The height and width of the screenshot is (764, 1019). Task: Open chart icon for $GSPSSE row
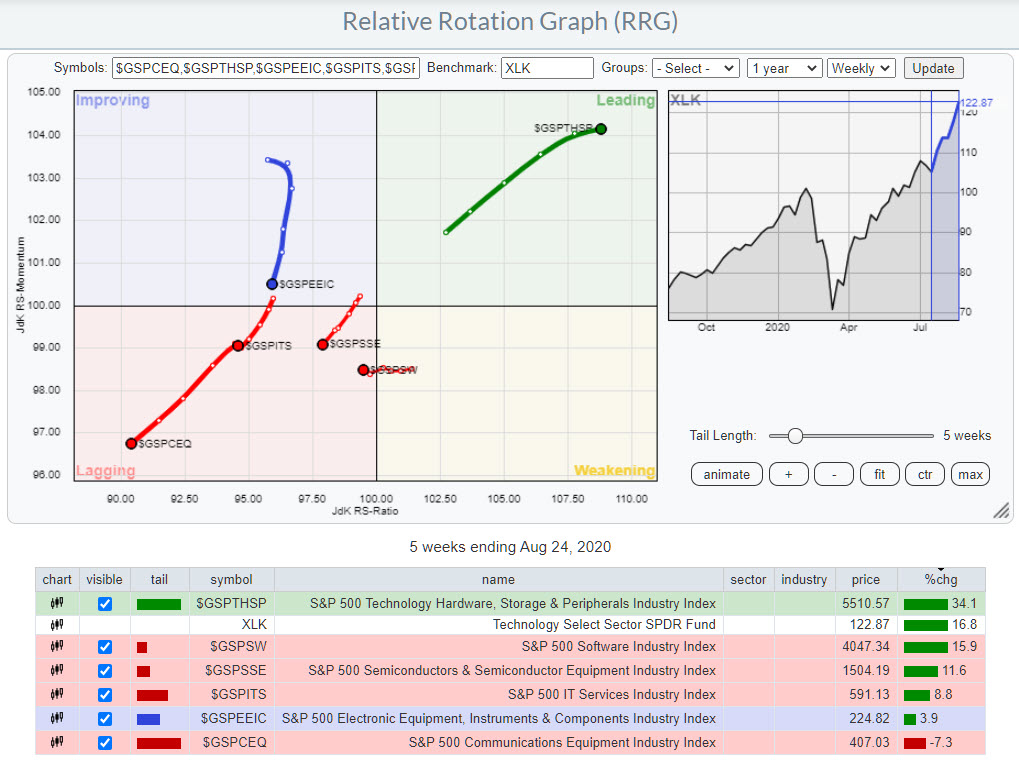point(57,671)
